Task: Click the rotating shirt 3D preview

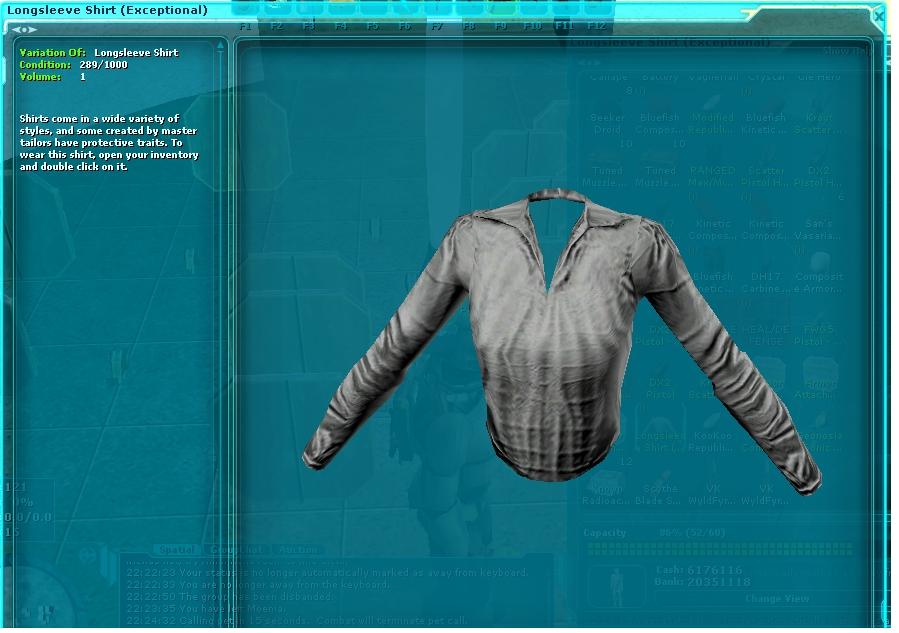Action: pos(561,342)
